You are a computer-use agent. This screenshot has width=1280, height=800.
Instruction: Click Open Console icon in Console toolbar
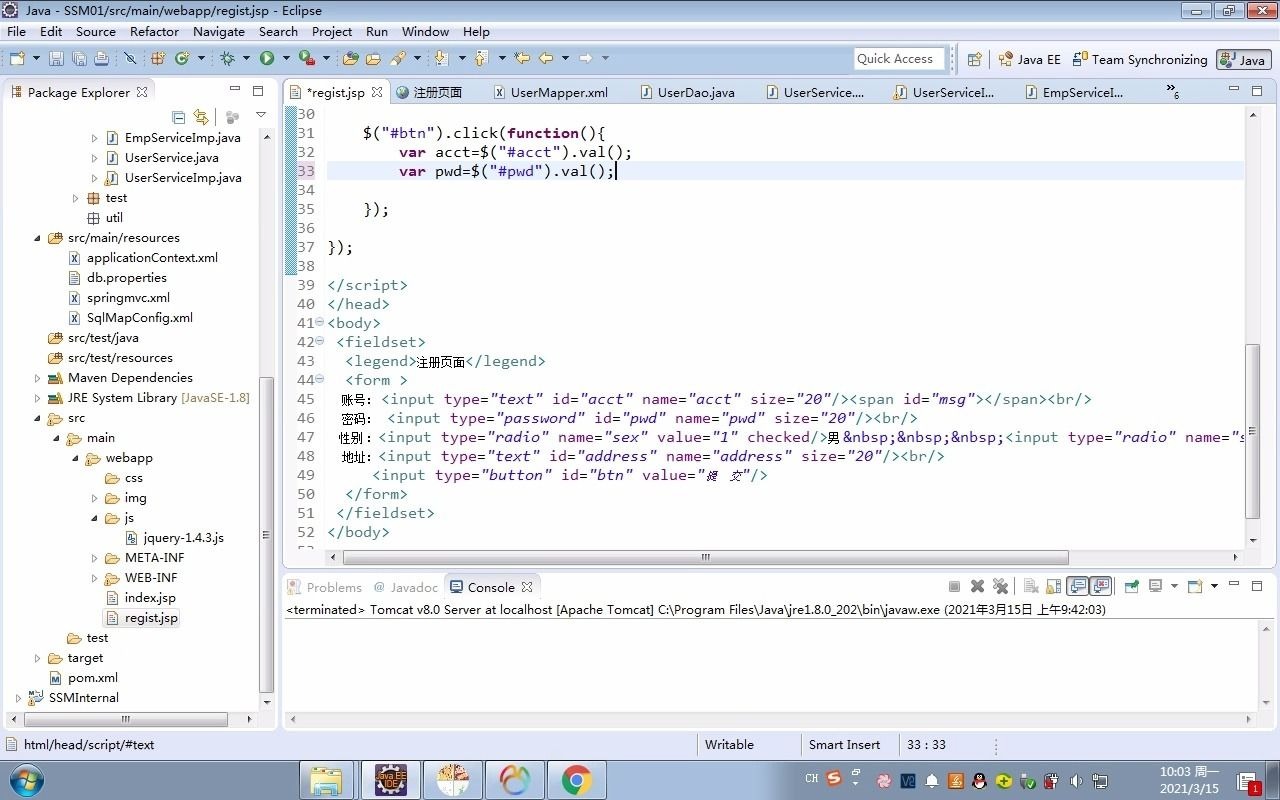click(1194, 586)
